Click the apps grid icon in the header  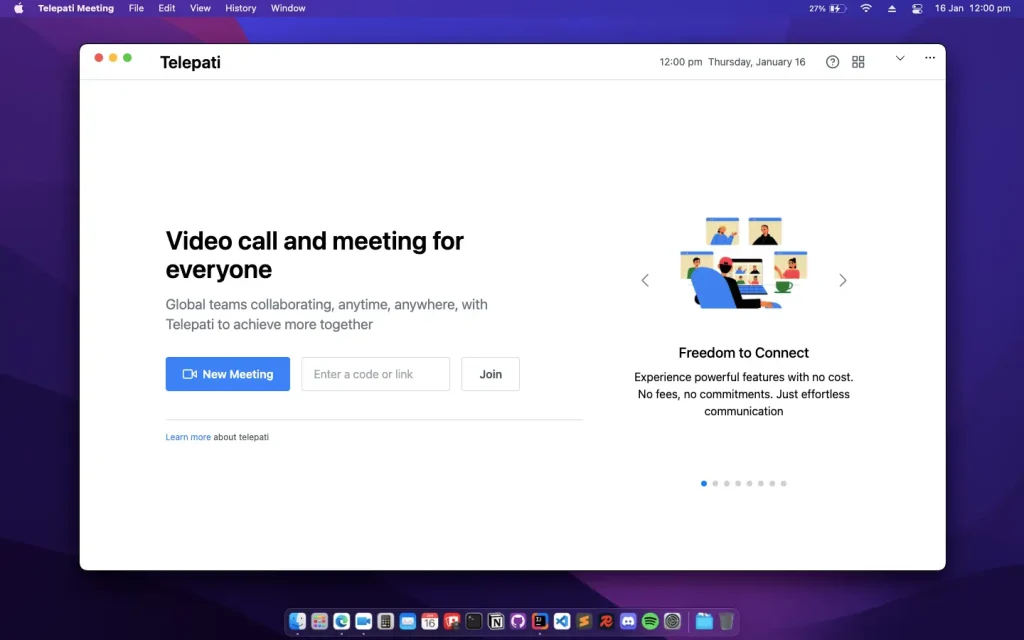858,61
